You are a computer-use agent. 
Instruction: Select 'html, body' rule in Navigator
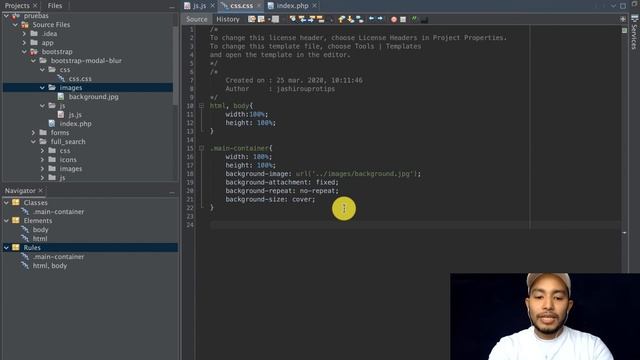[x=49, y=266]
